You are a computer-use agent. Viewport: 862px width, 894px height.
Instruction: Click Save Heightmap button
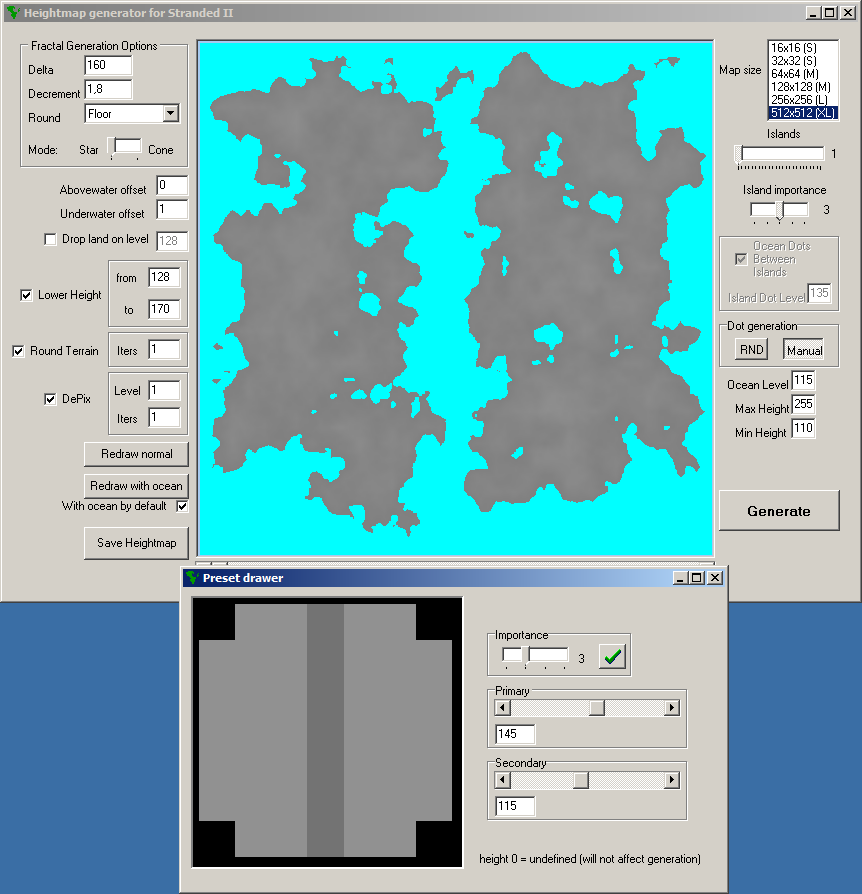(136, 543)
